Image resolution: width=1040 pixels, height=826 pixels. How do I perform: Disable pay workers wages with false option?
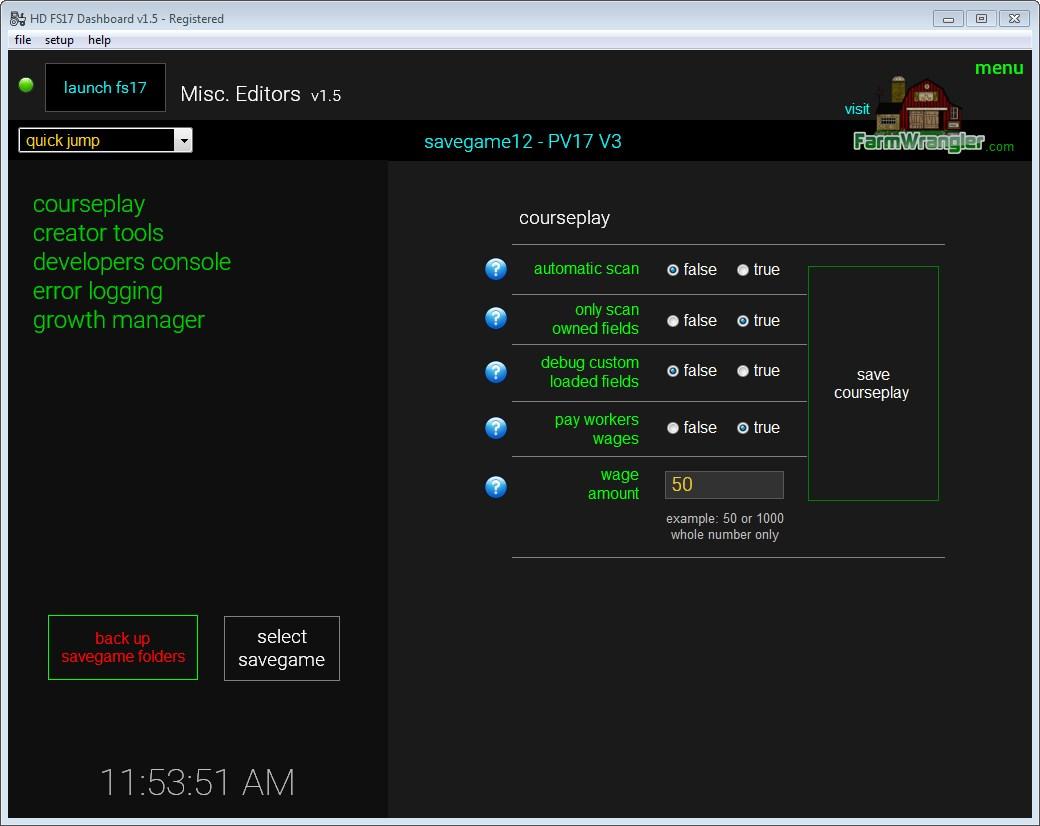pyautogui.click(x=673, y=428)
